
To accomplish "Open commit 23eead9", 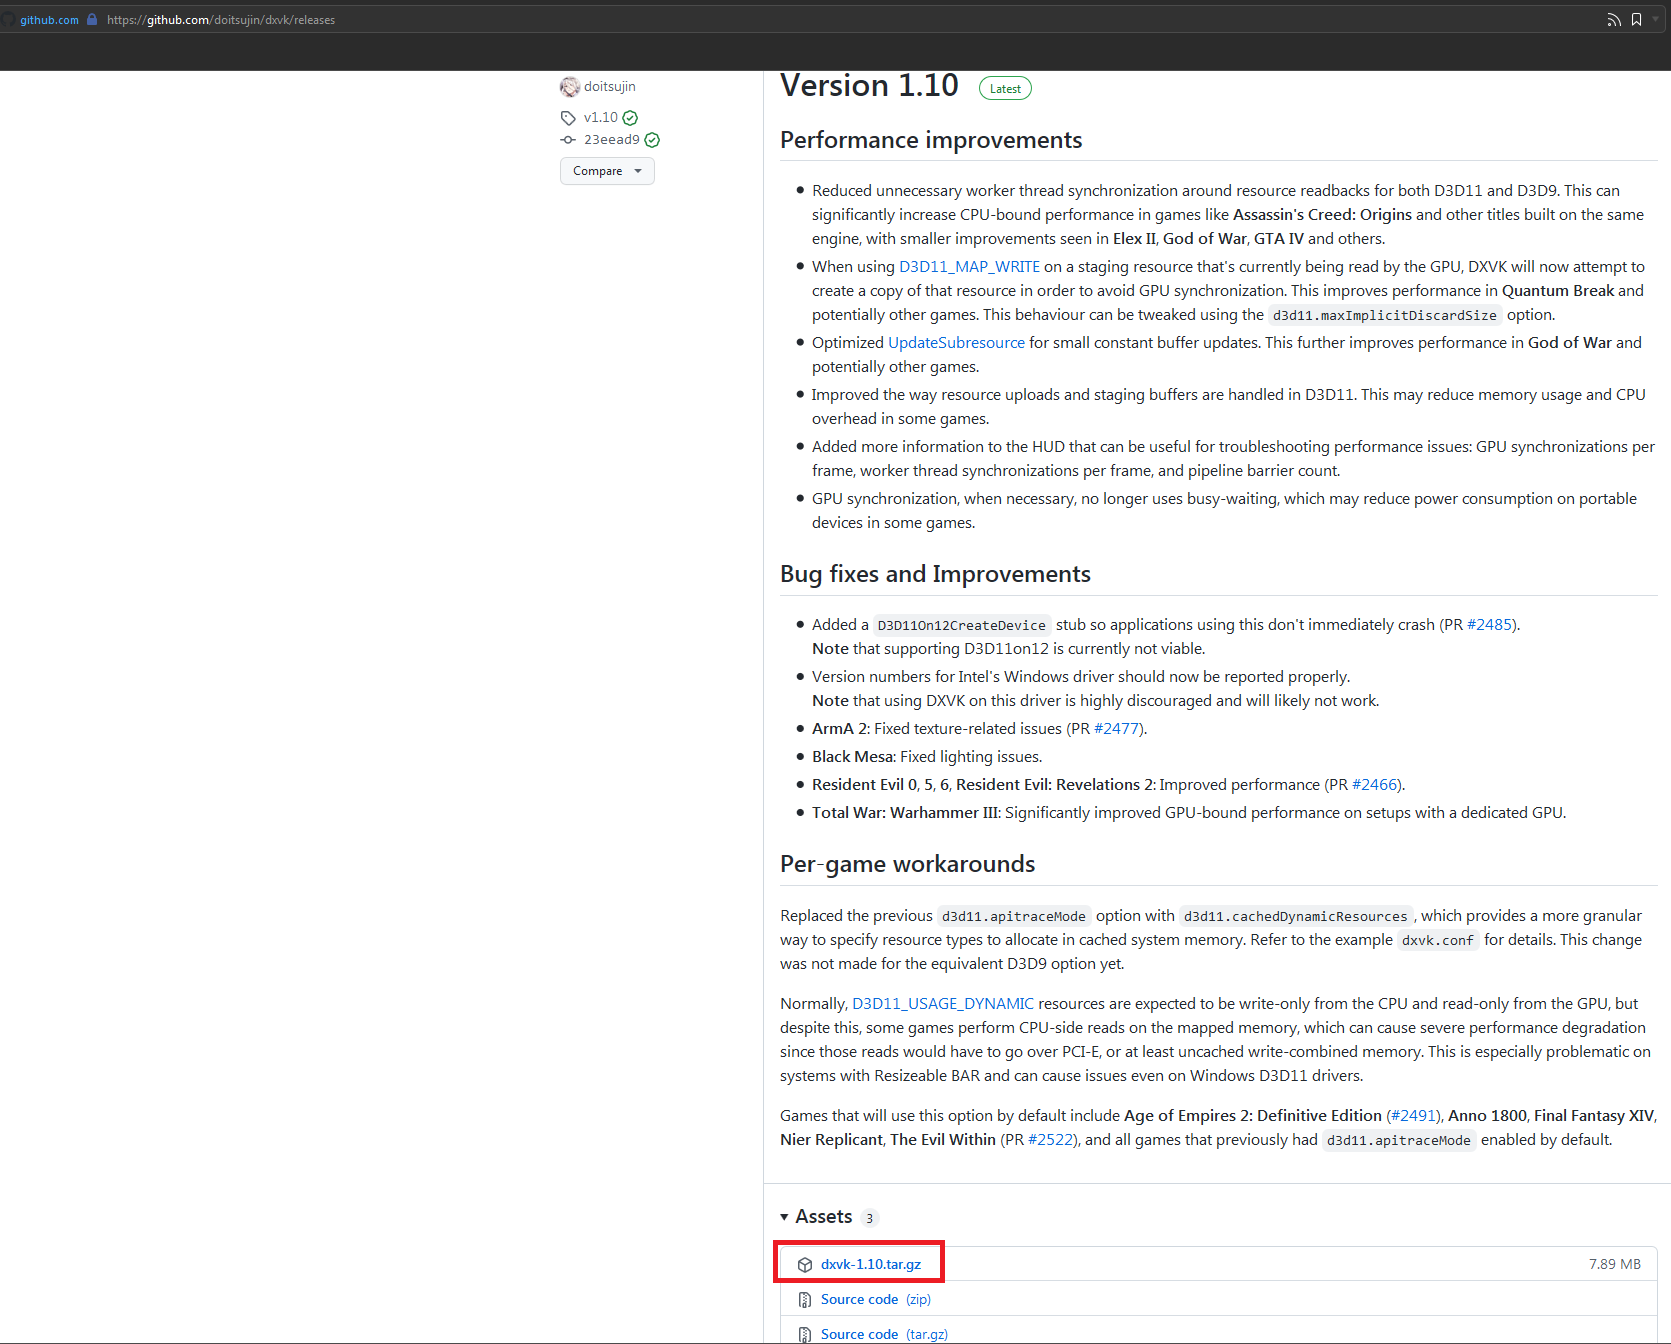I will coord(612,140).
